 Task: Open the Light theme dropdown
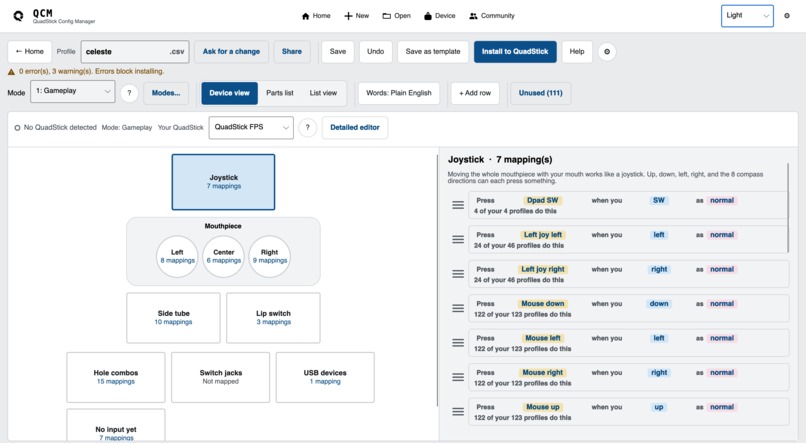tap(747, 16)
